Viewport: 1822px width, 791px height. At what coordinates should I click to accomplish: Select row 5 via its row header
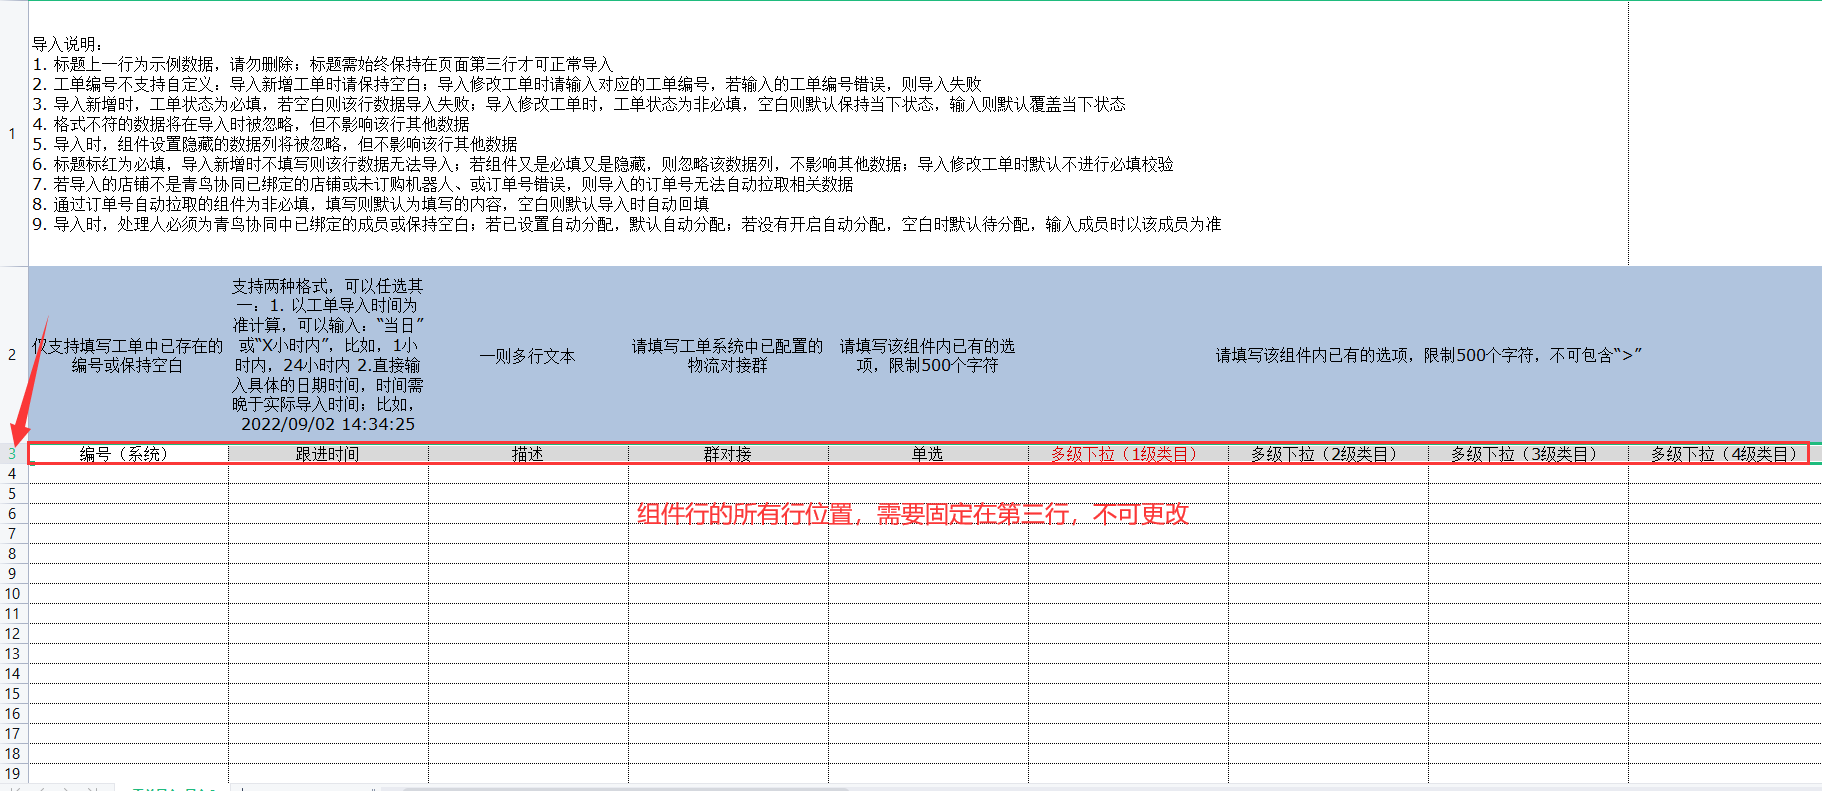(13, 494)
